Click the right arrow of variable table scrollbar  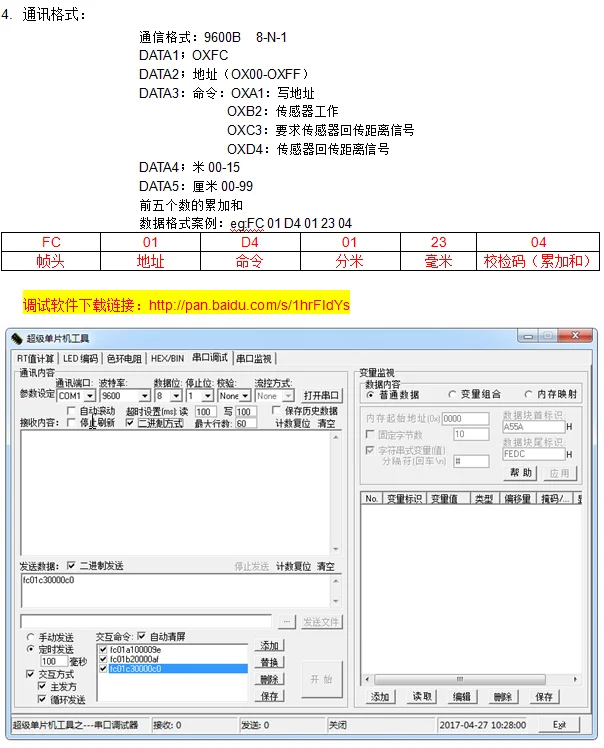(575, 679)
